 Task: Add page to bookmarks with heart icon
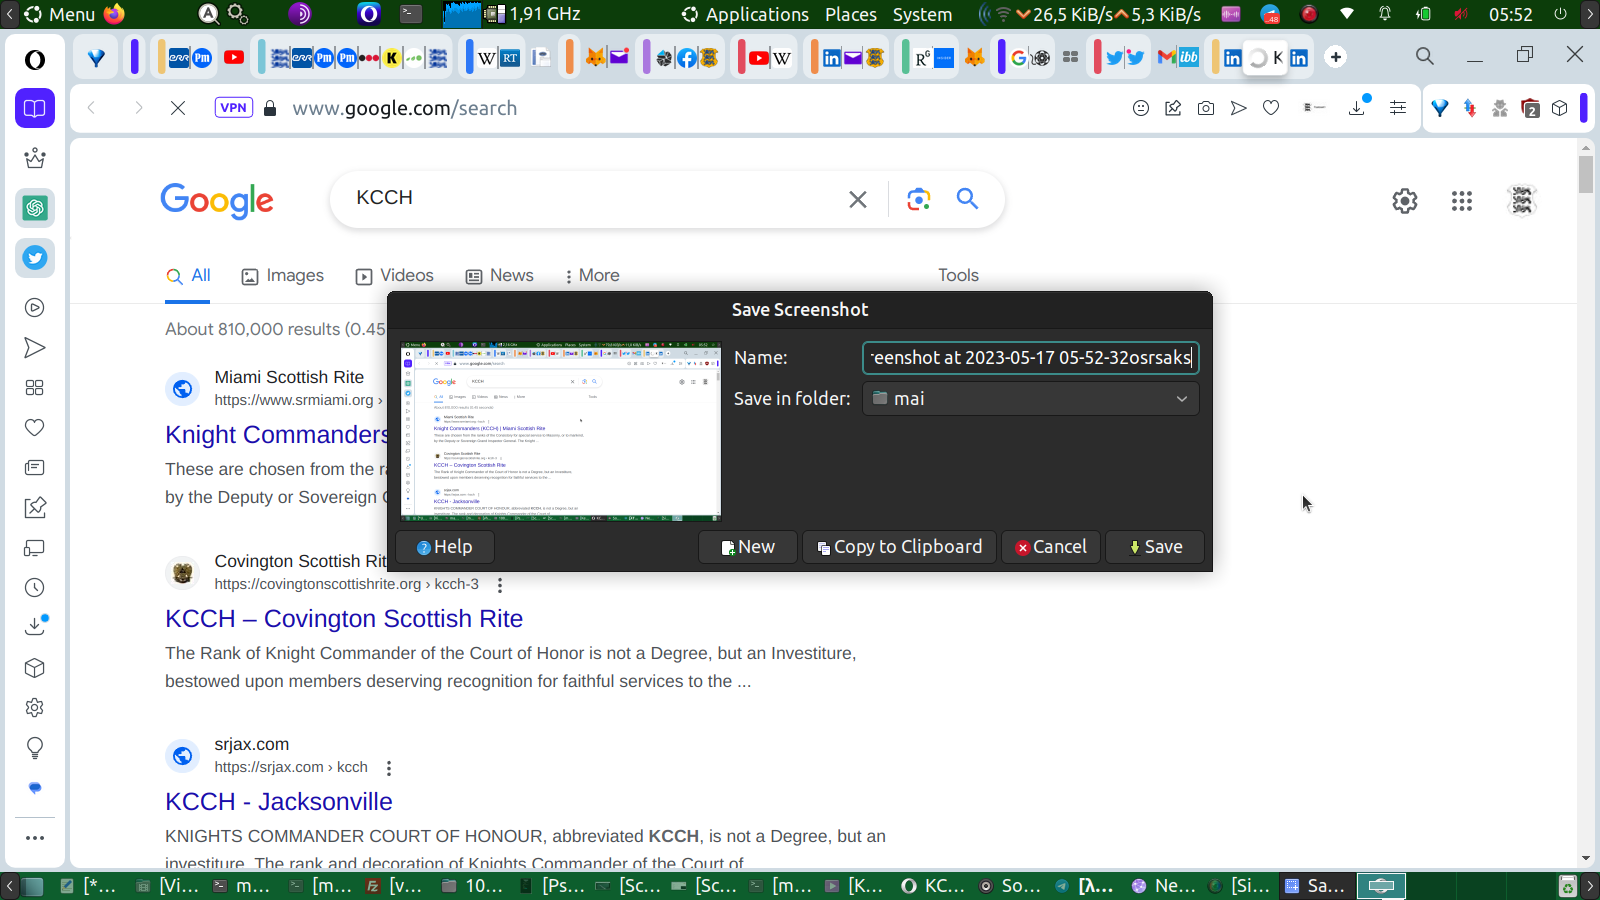click(x=1271, y=108)
